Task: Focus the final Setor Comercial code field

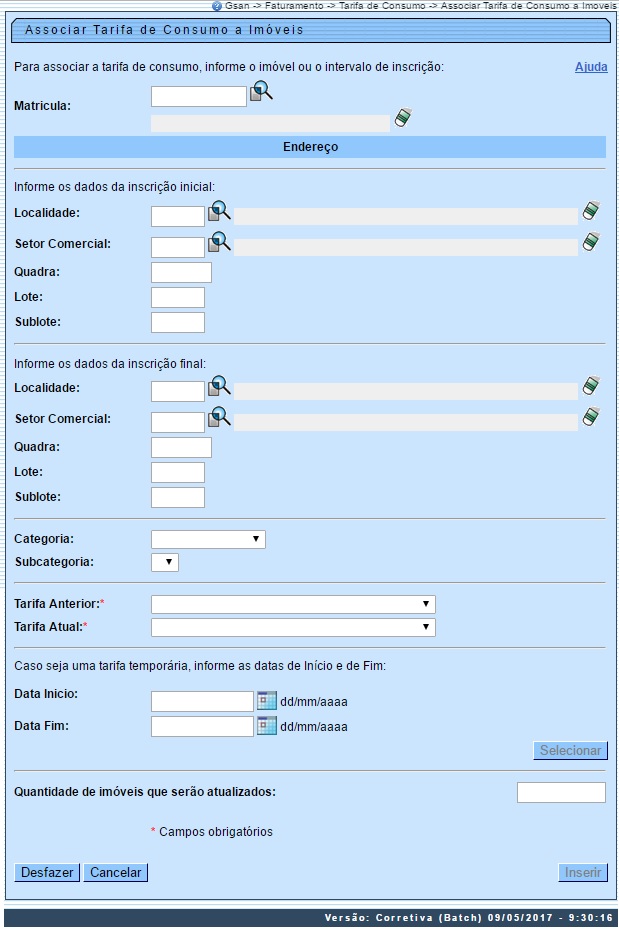Action: tap(178, 422)
